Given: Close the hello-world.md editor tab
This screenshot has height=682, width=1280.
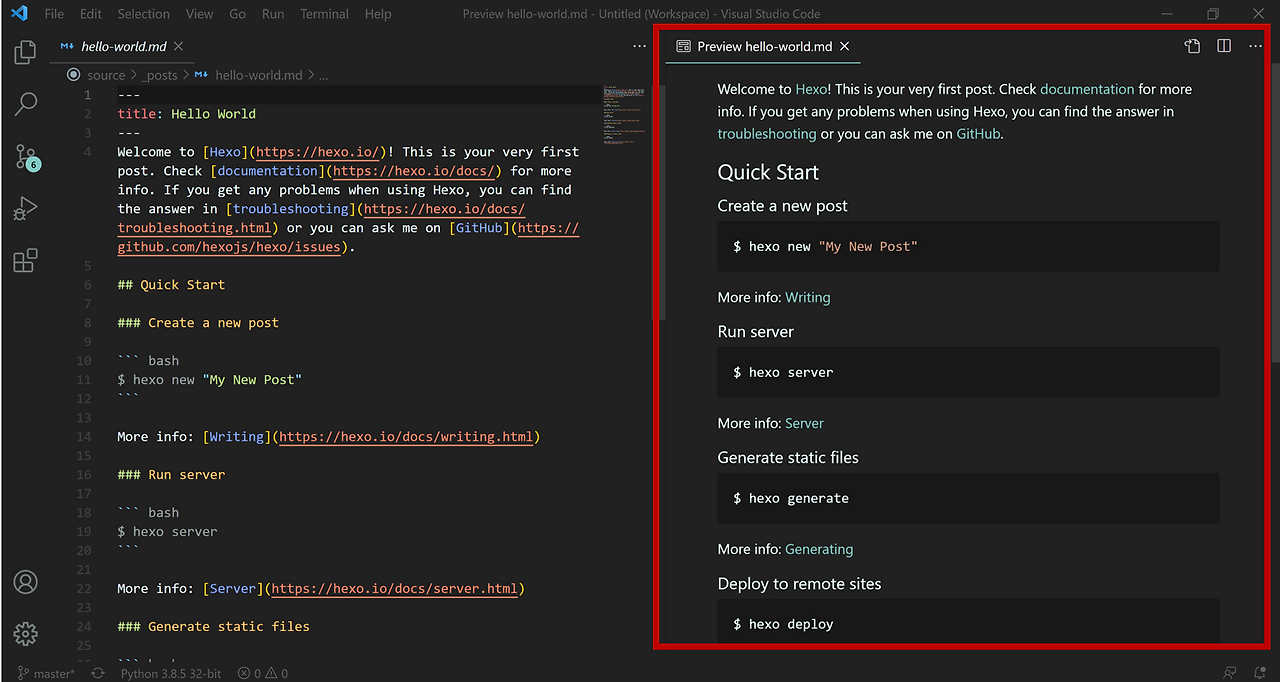Looking at the screenshot, I should [178, 46].
